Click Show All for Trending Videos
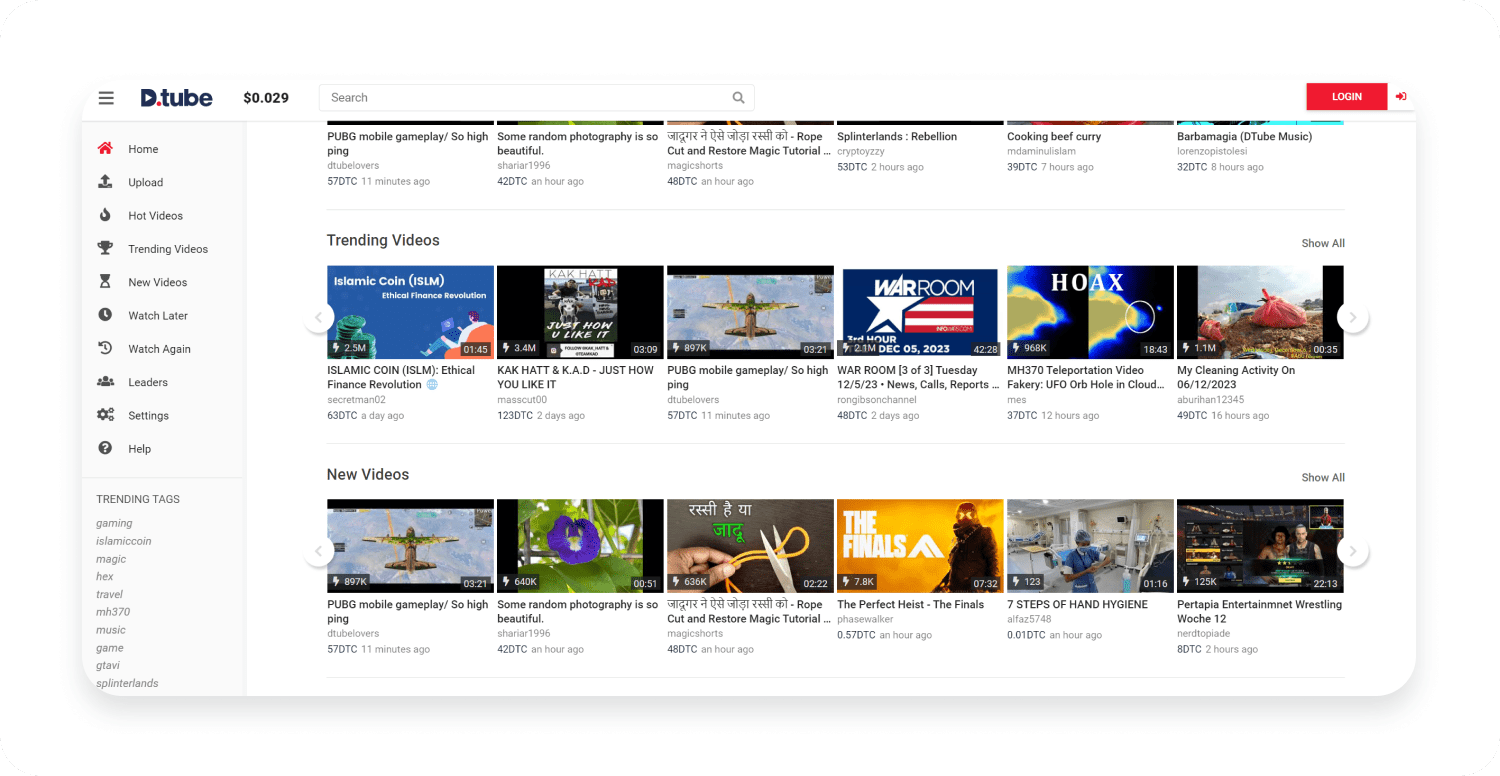The width and height of the screenshot is (1500, 776). [1323, 243]
